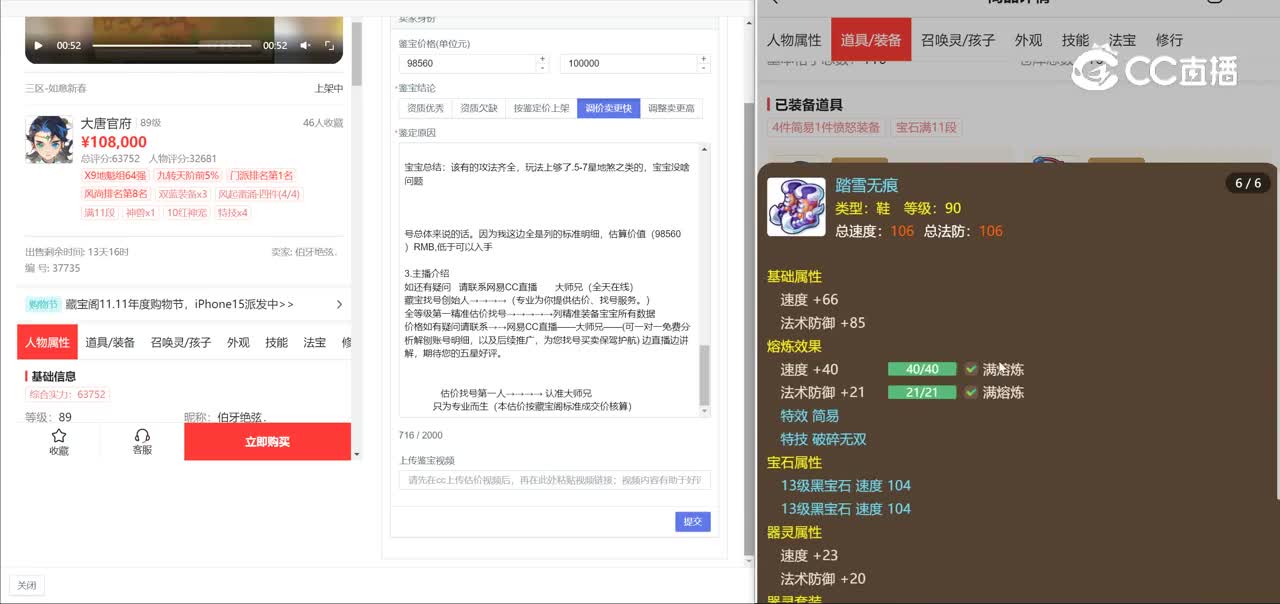Viewport: 1280px width, 604px height.
Task: Click the CC直播 logo watermark
Action: [x=1155, y=70]
